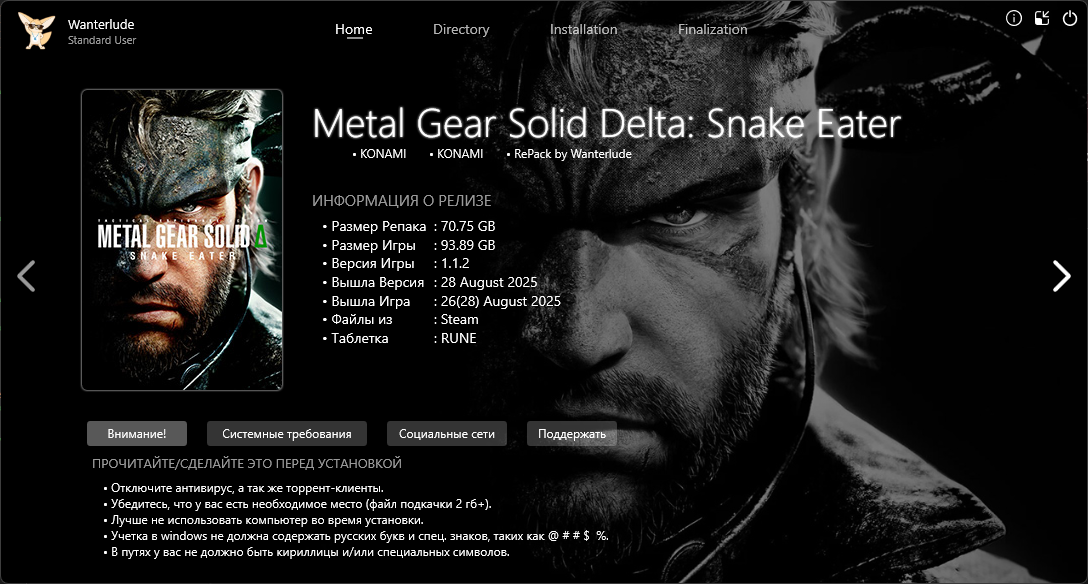
Task: Click the Поддержать button
Action: click(x=572, y=433)
